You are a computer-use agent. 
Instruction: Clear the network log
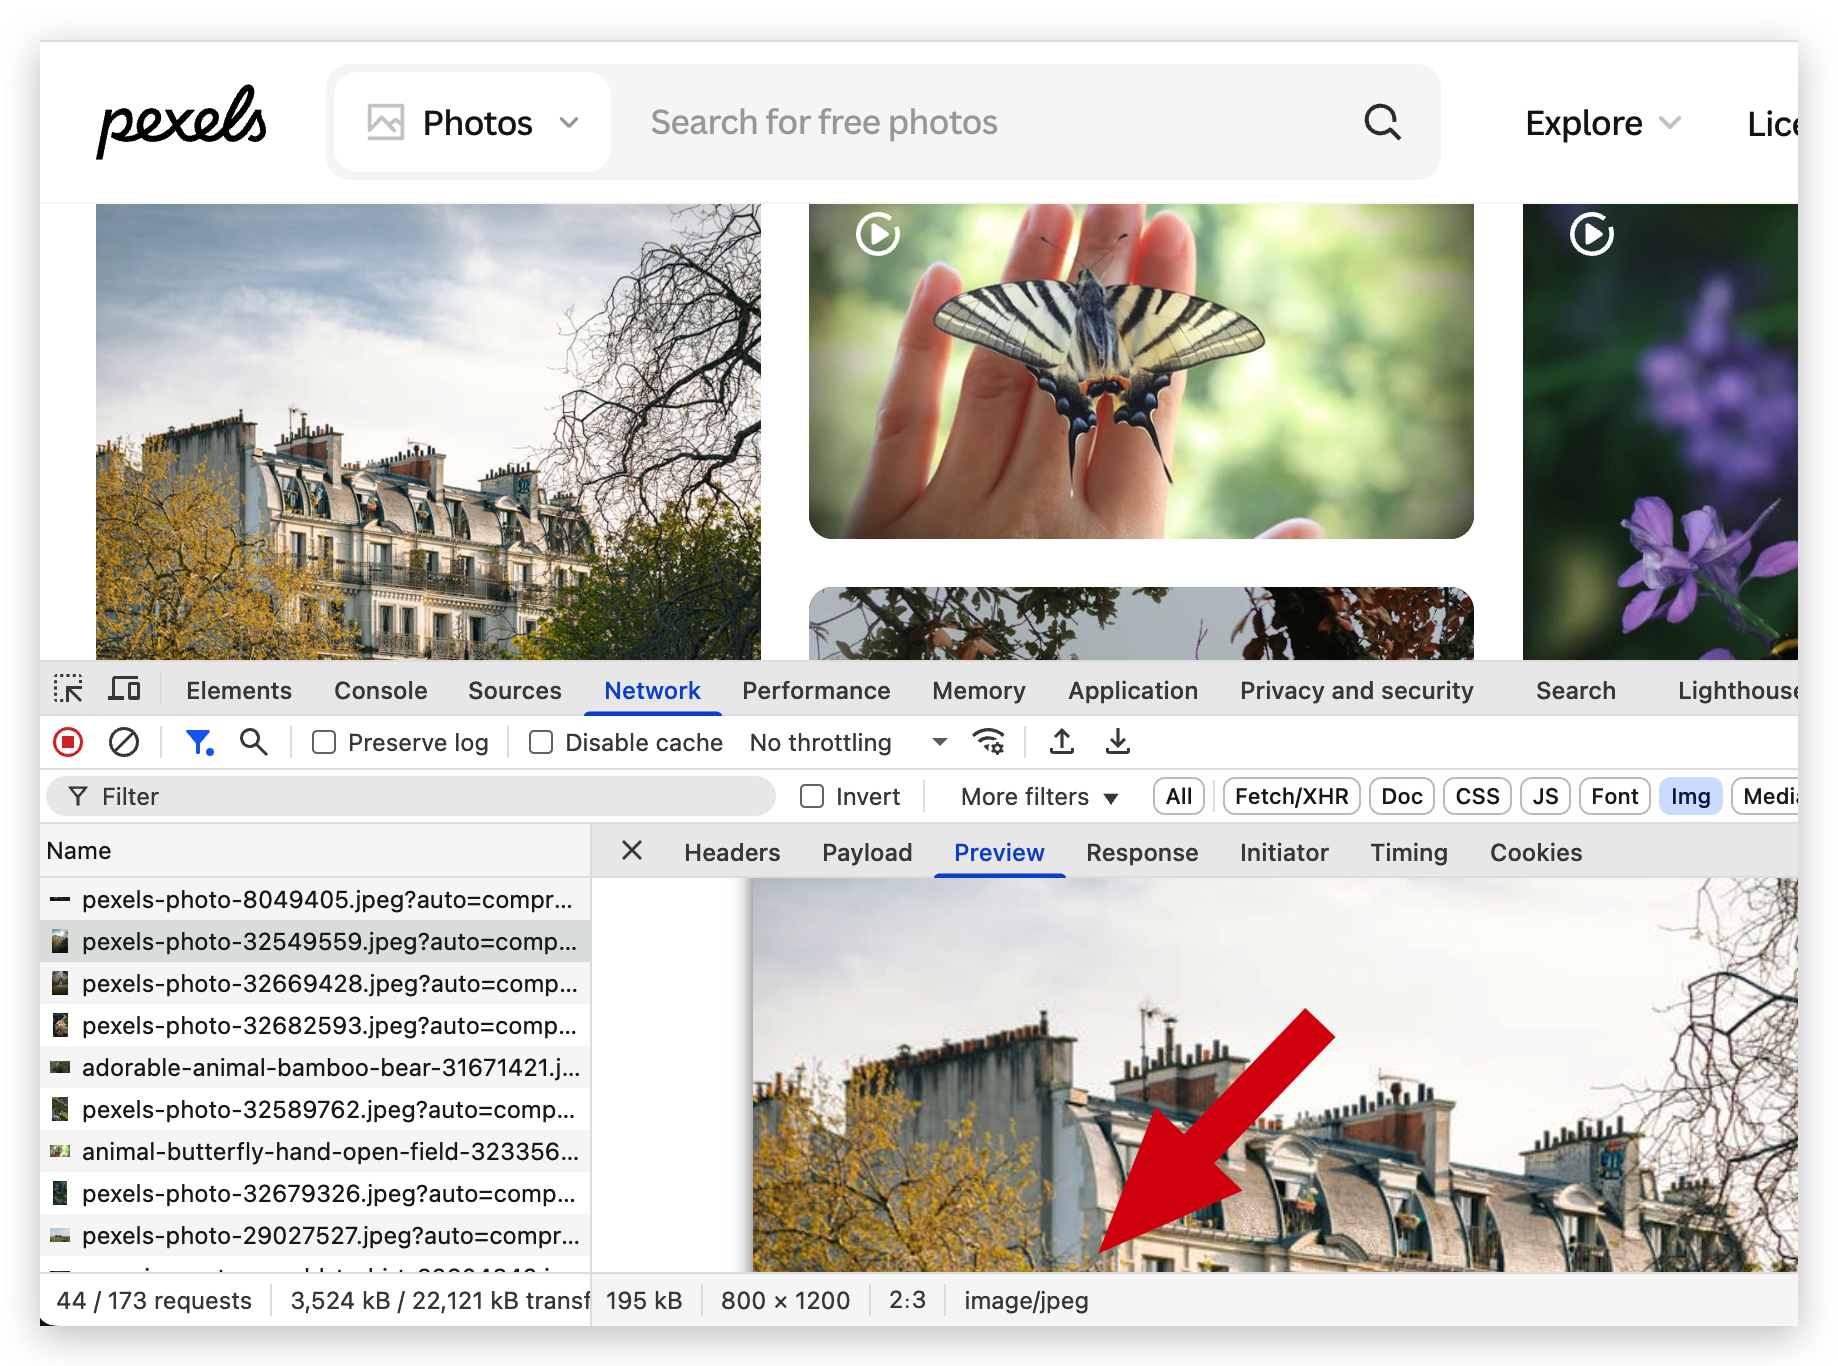coord(124,742)
